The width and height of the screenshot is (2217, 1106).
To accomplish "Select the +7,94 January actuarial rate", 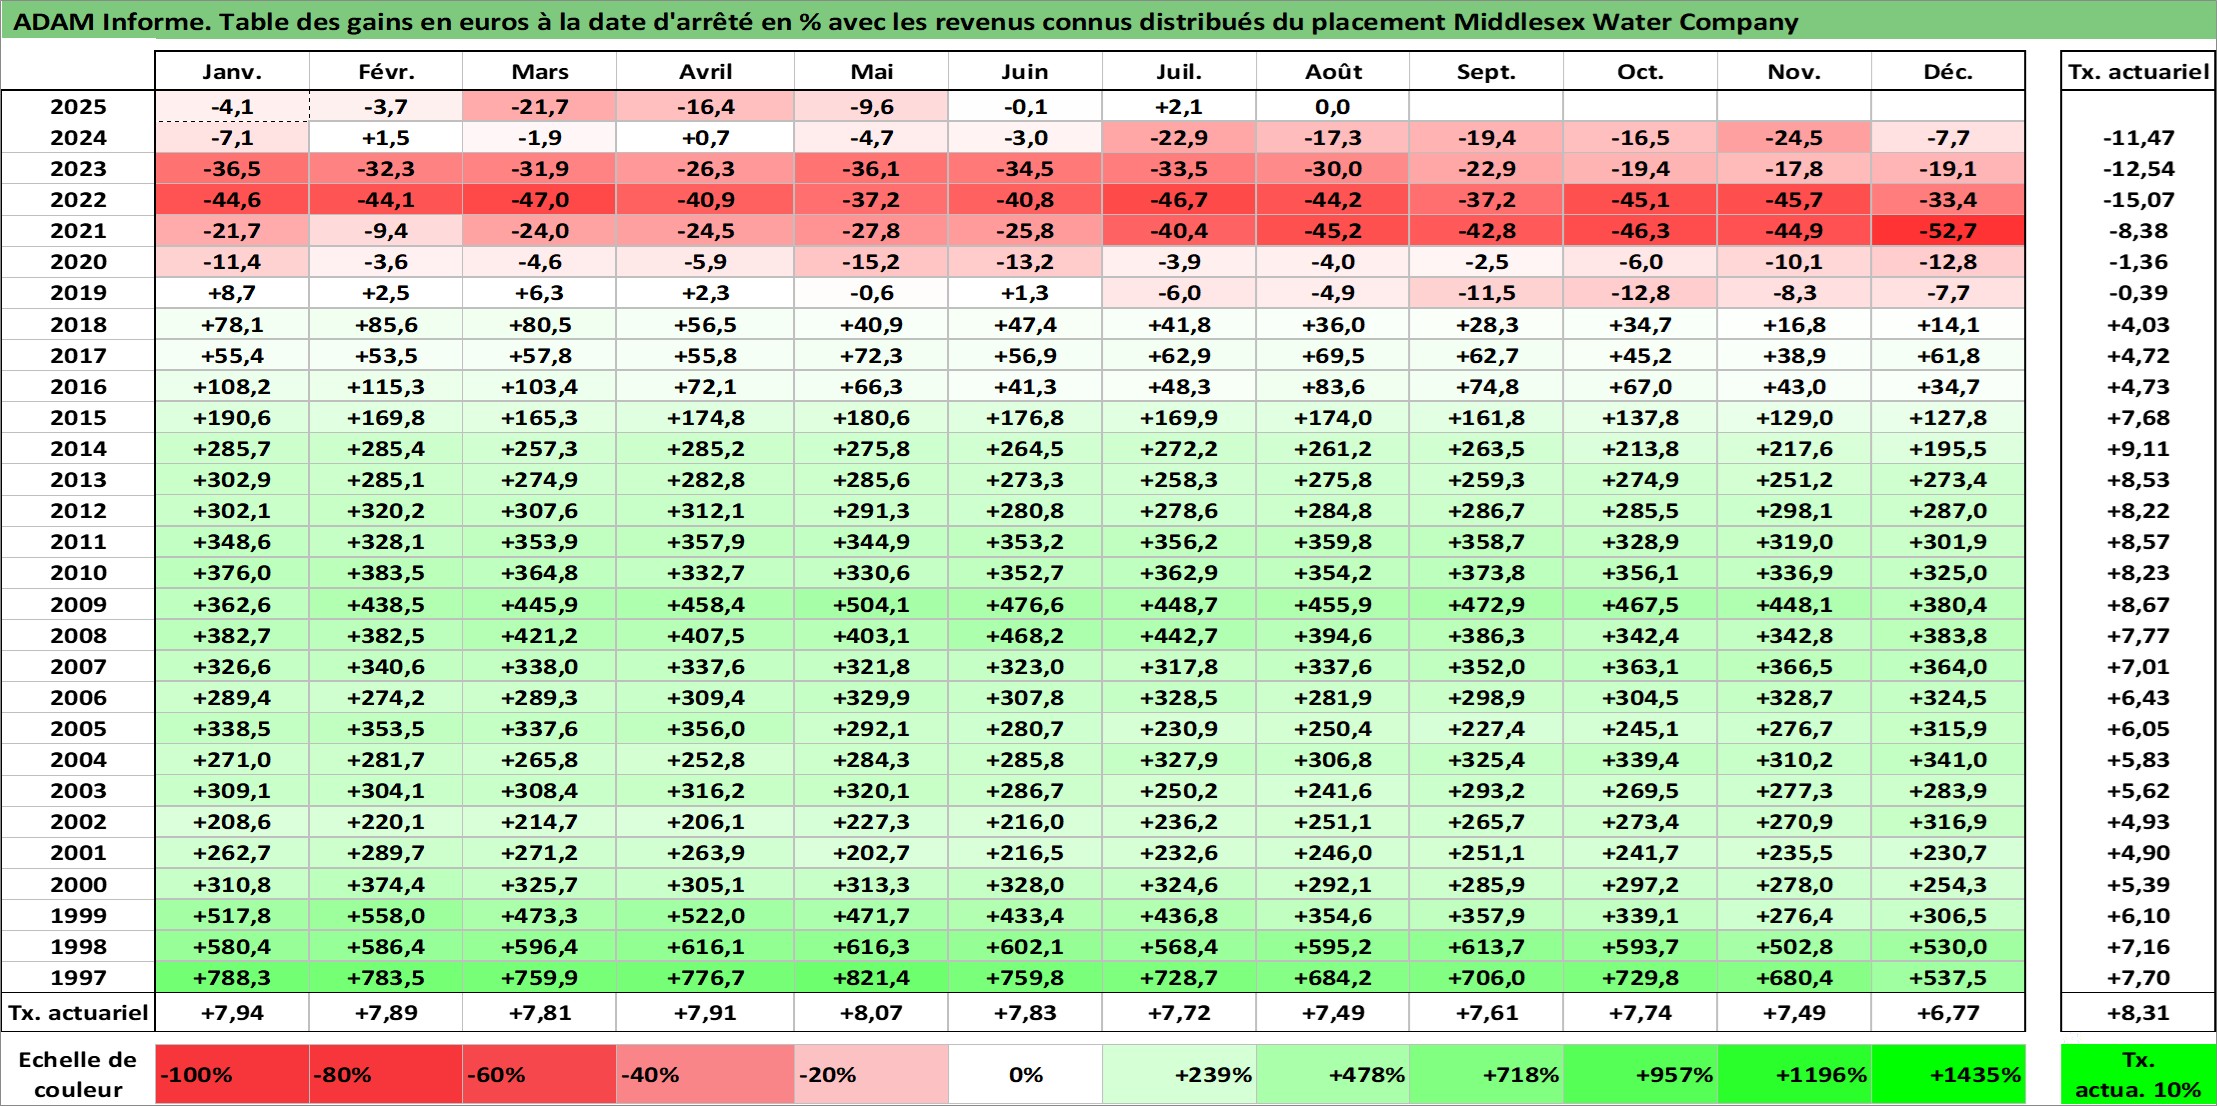I will [x=232, y=1012].
